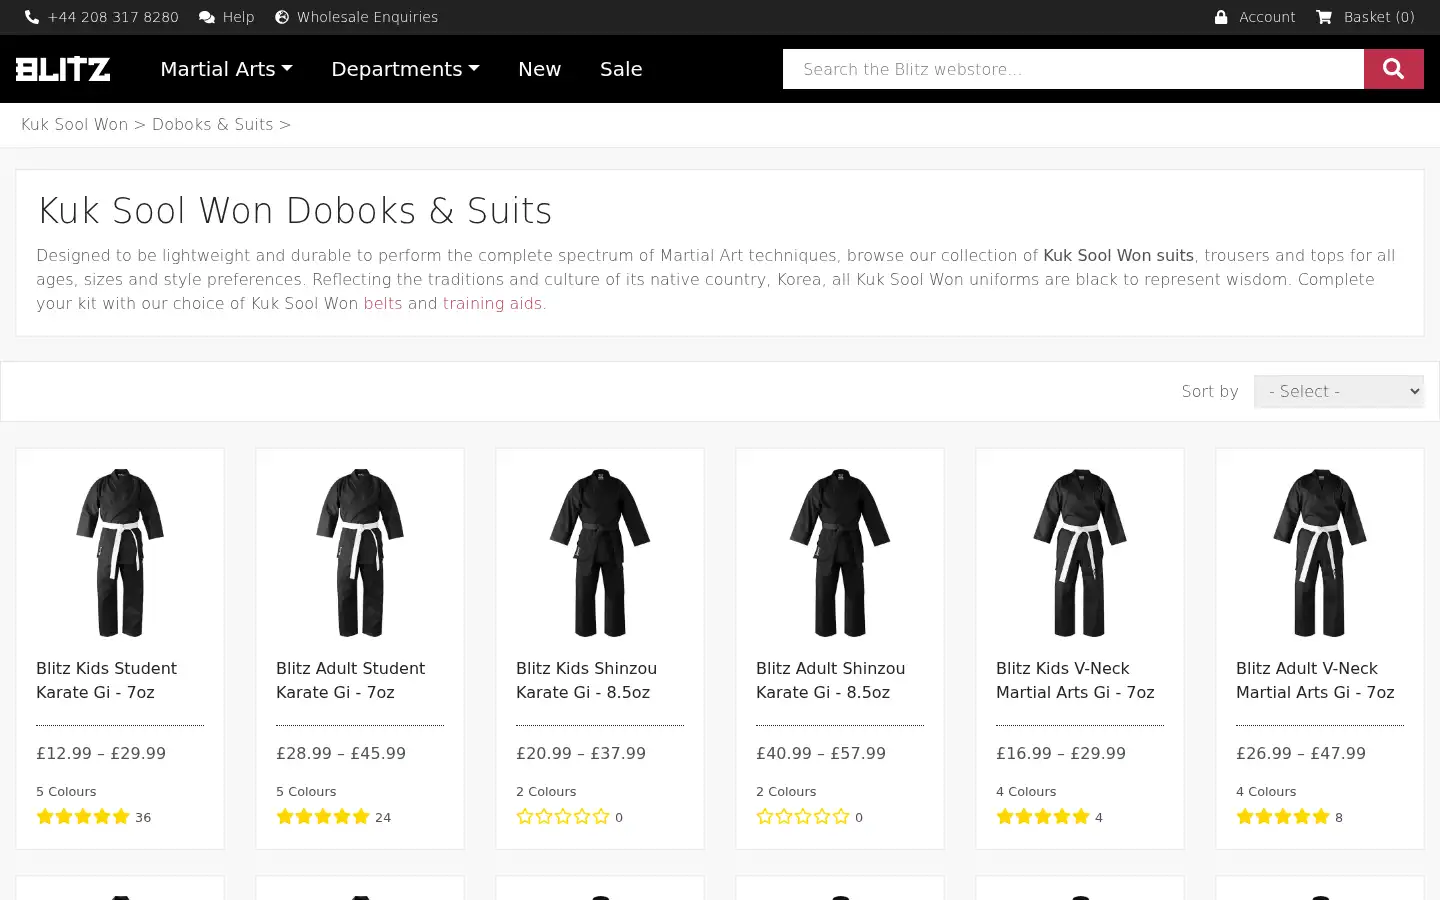This screenshot has height=900, width=1440.
Task: Open Blitz Adult Shinzou Karate Gi image
Action: pos(840,552)
